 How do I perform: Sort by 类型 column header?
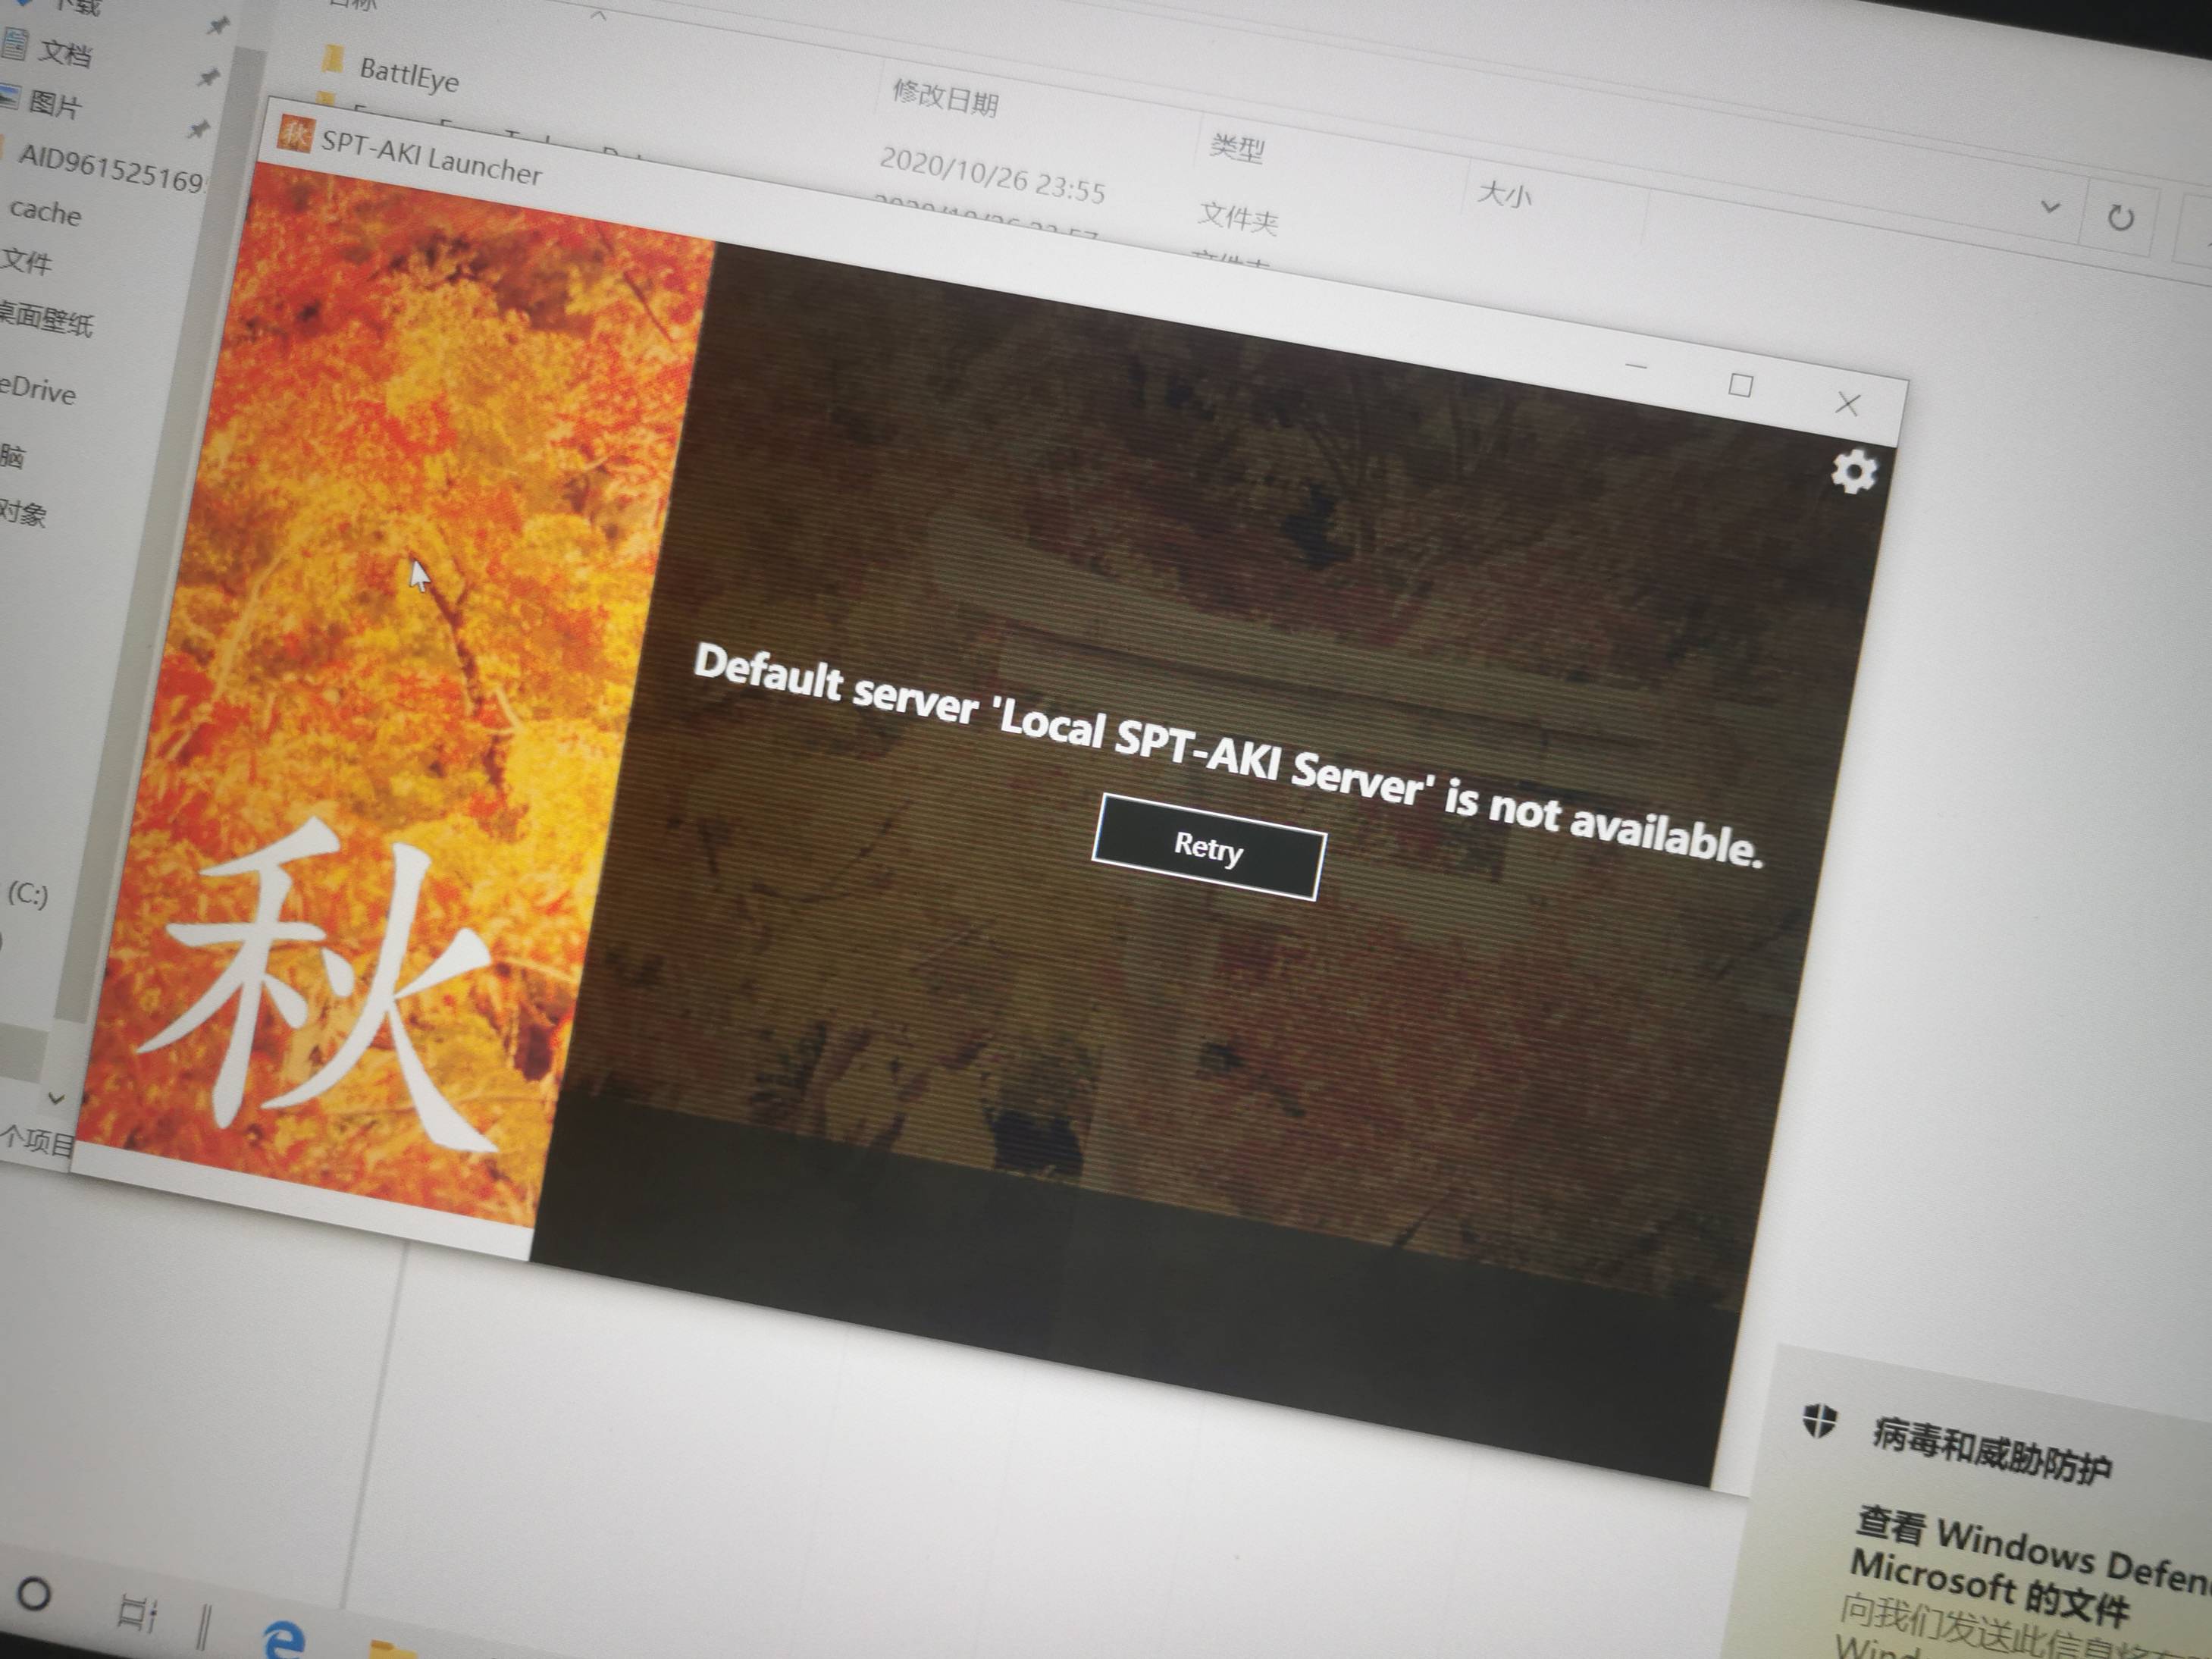tap(1237, 148)
